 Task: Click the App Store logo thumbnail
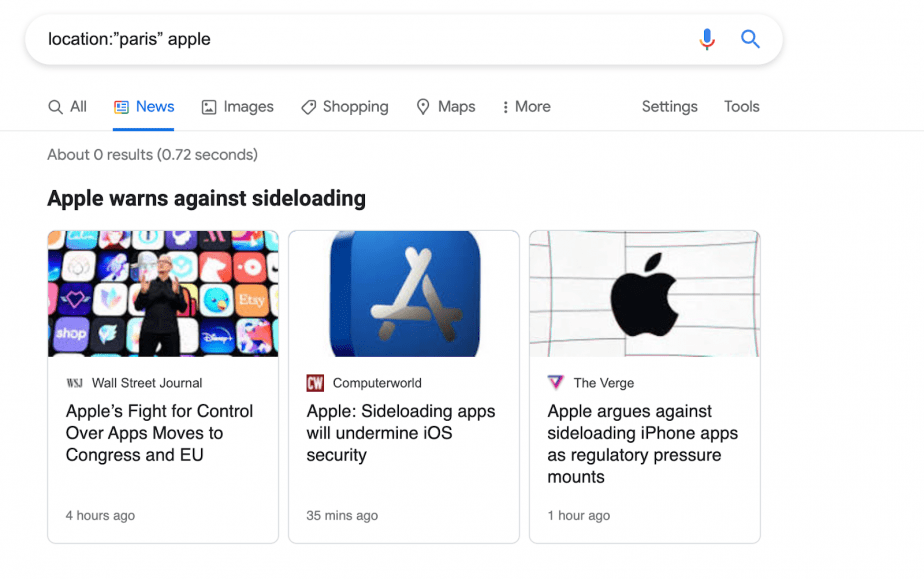pos(404,294)
